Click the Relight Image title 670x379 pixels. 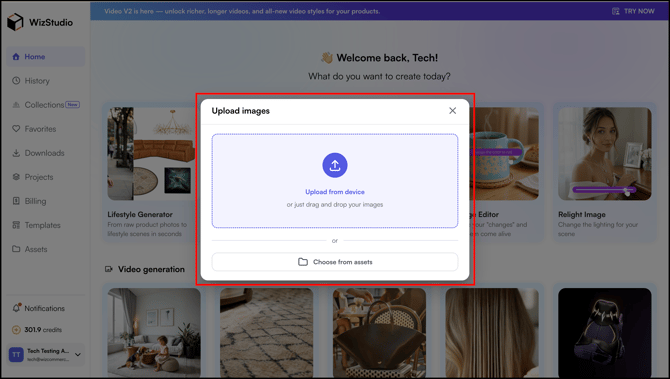click(582, 214)
